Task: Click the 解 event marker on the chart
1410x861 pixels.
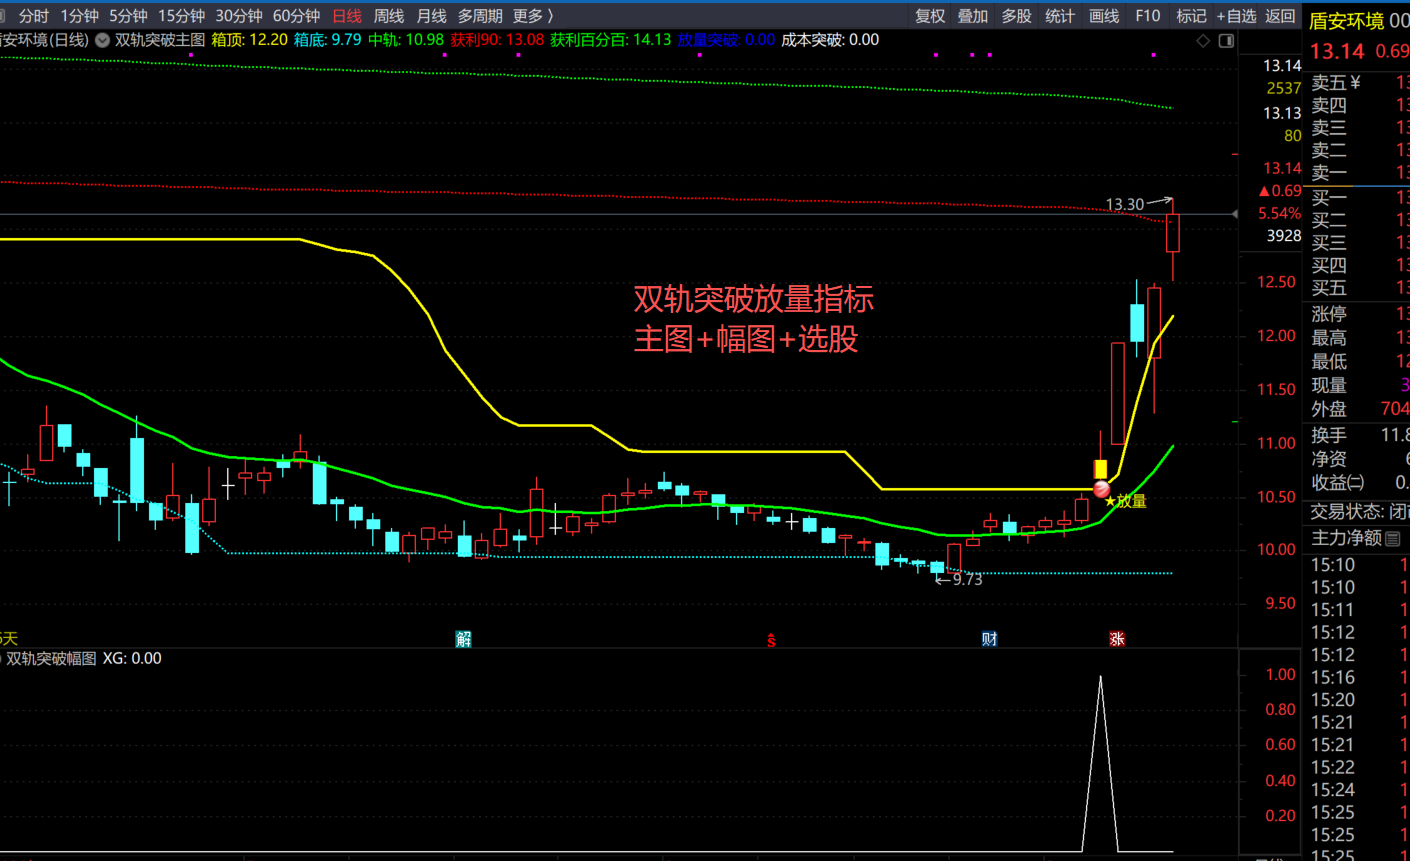Action: [x=463, y=639]
